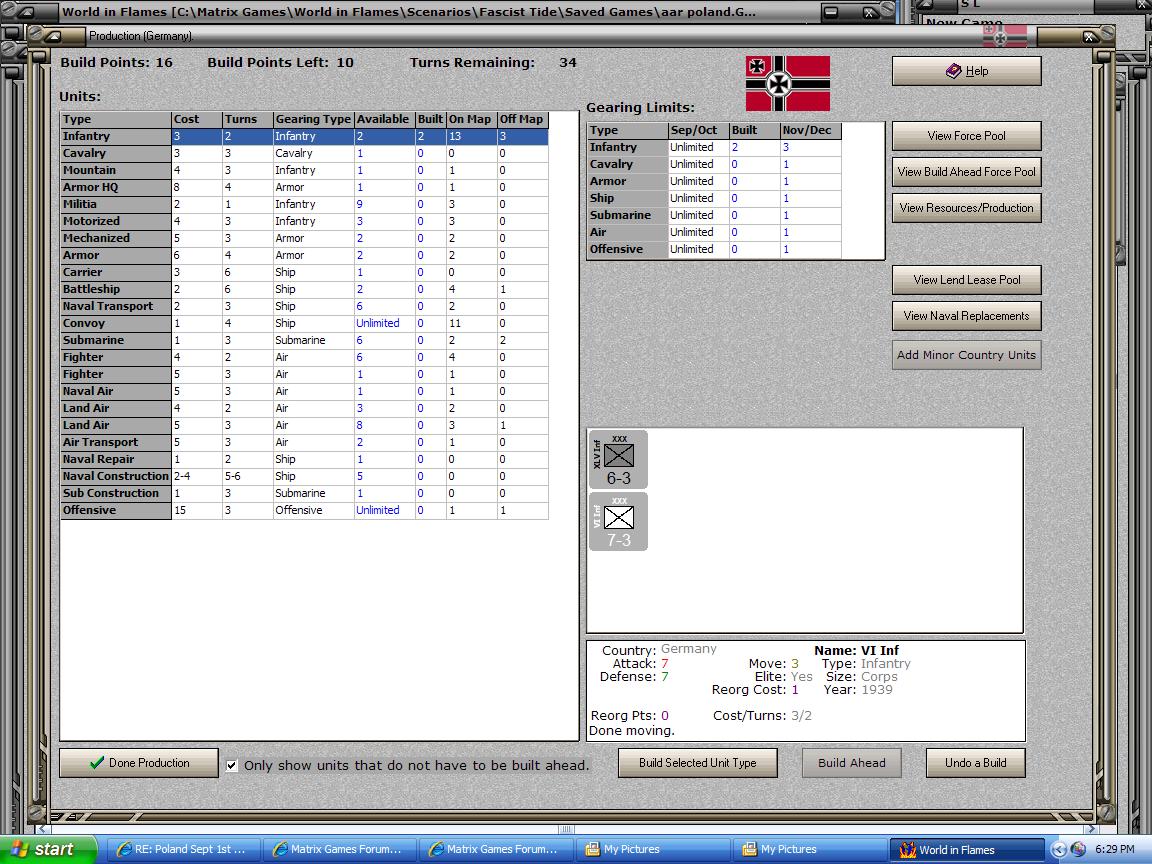Image resolution: width=1152 pixels, height=864 pixels.
Task: Click the Windows start button
Action: tap(48, 849)
